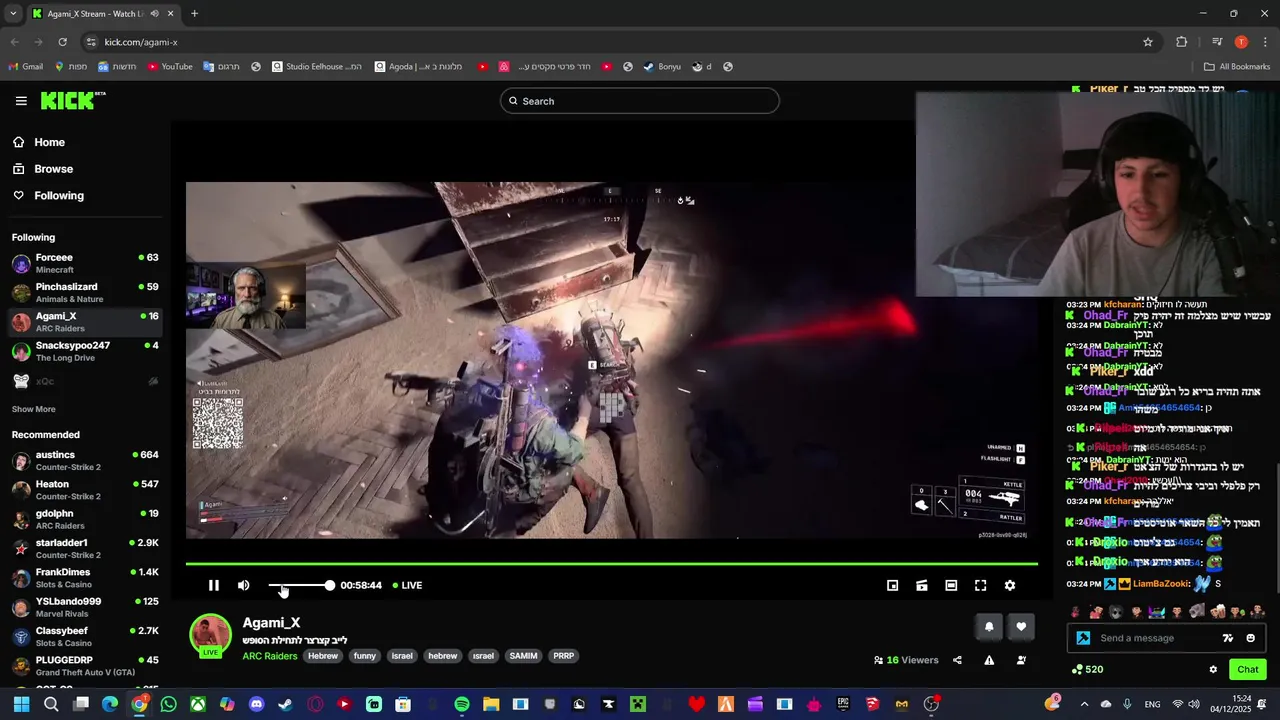Viewport: 1280px width, 720px height.
Task: Open Agami_X channel avatar
Action: click(x=210, y=634)
